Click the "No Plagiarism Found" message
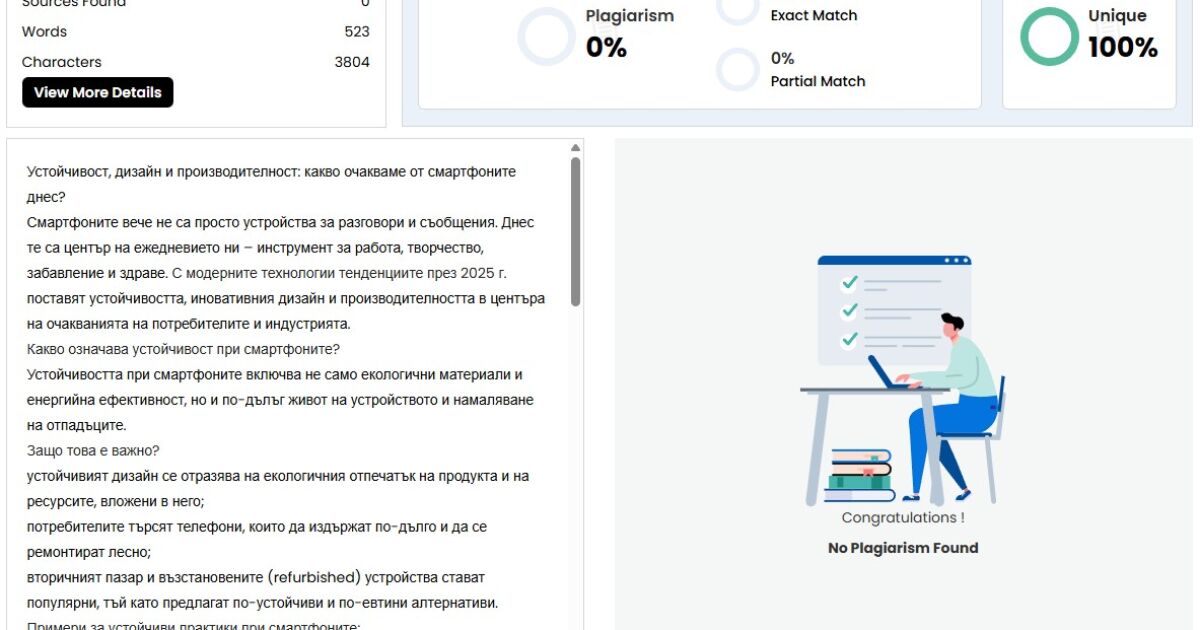1200x630 pixels. coord(903,548)
